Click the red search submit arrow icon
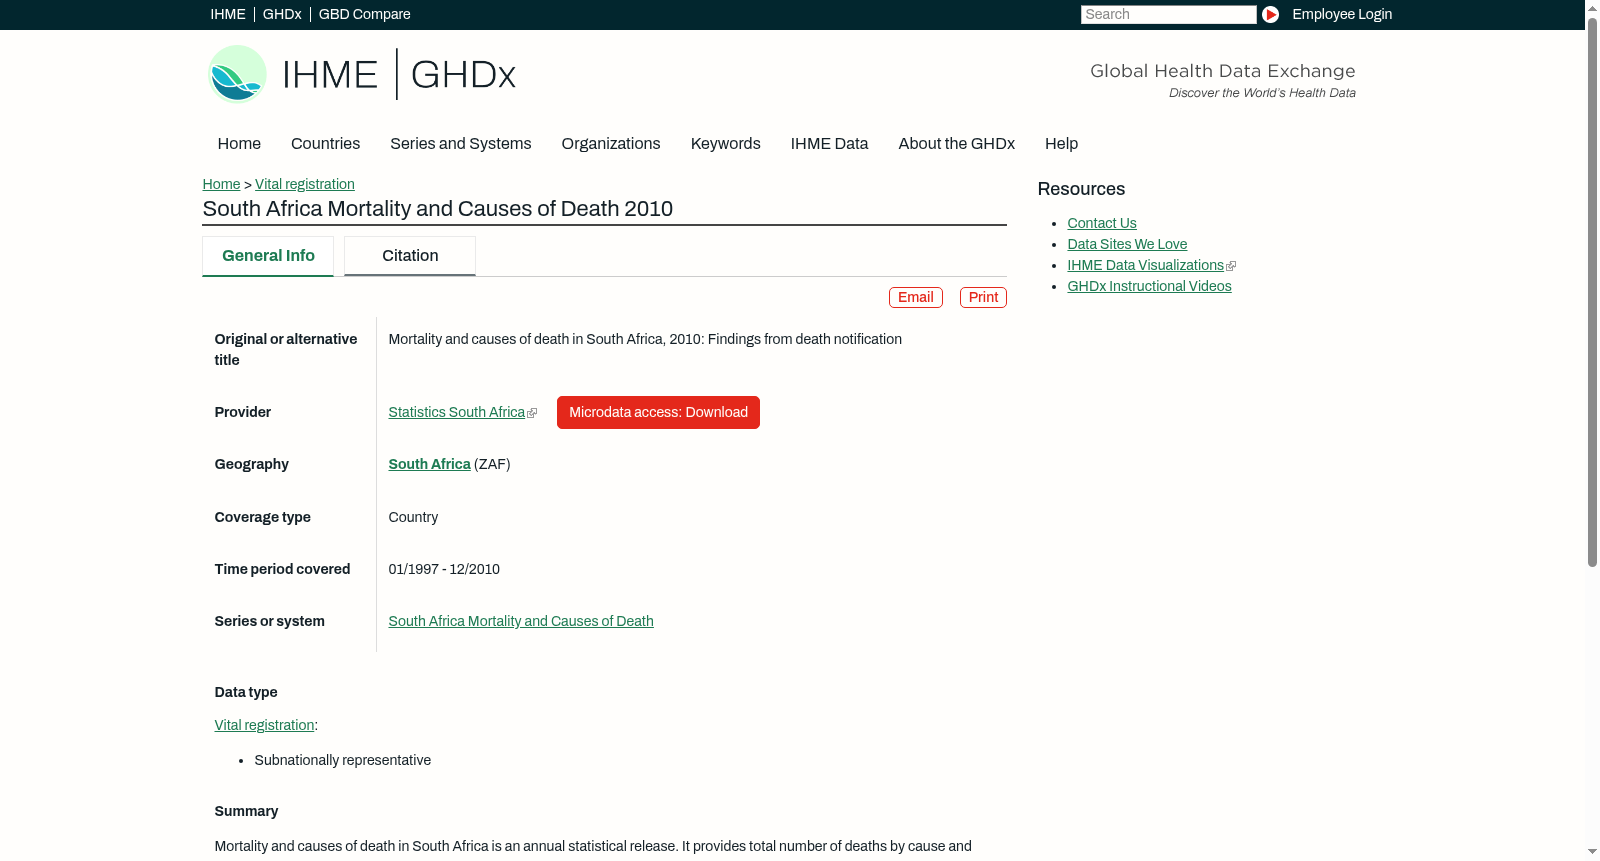The image size is (1600, 861). click(x=1270, y=14)
